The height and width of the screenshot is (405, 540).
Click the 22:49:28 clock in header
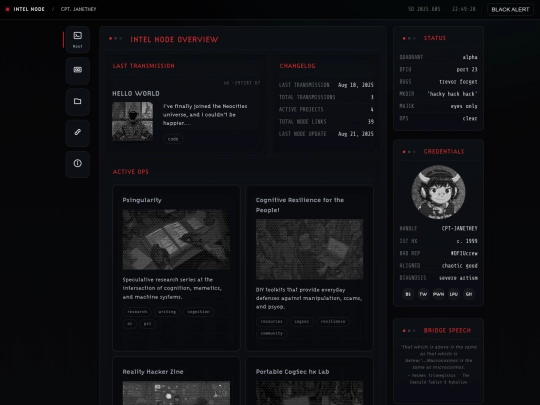464,9
